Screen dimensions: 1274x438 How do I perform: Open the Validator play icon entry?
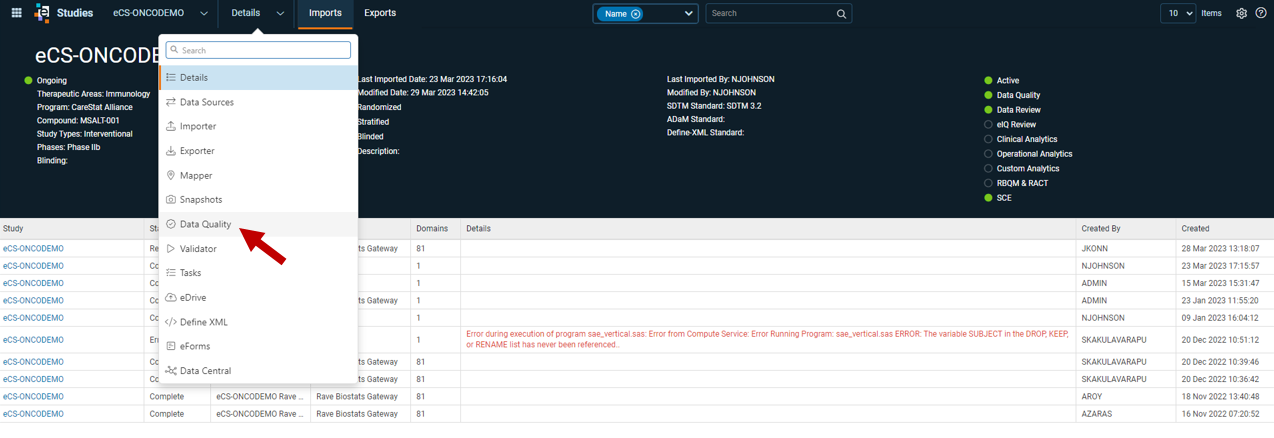[171, 248]
